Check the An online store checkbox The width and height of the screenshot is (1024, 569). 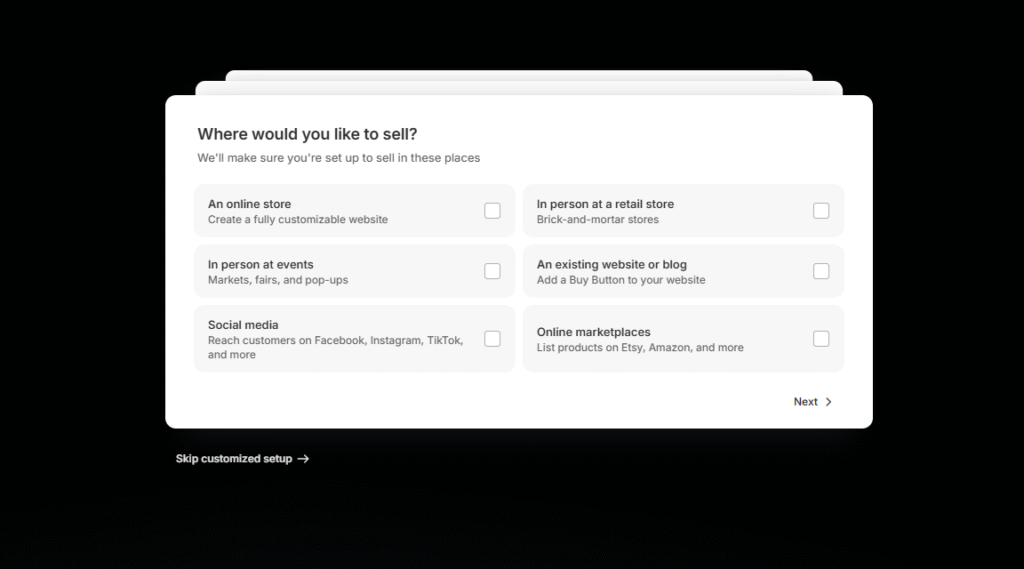point(492,211)
